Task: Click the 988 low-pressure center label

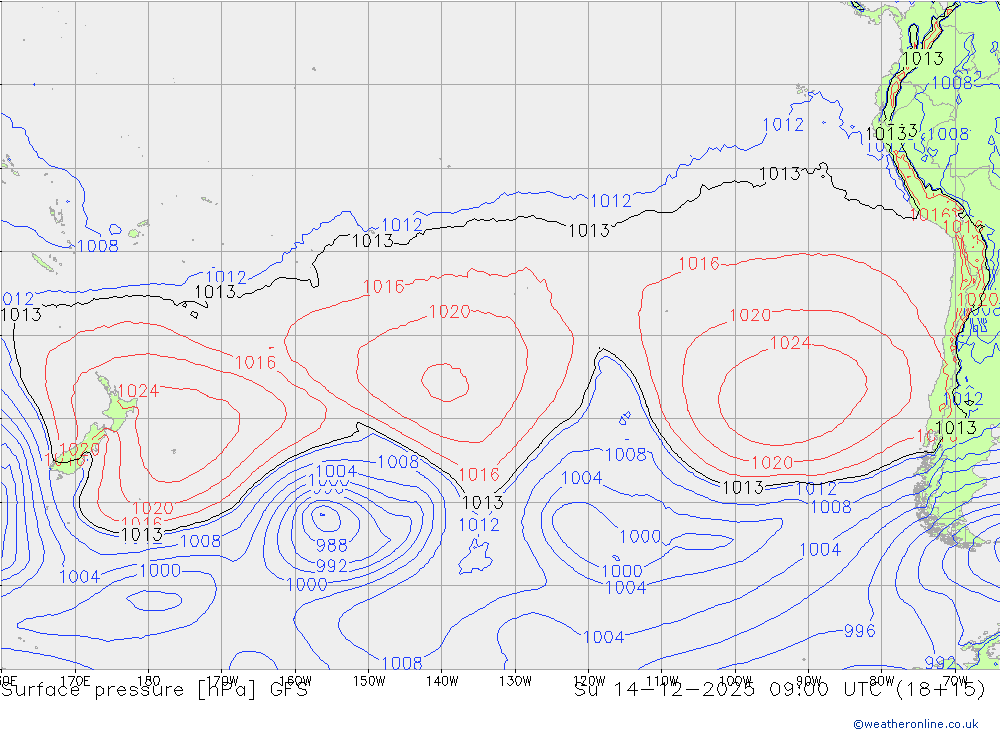Action: click(x=332, y=545)
